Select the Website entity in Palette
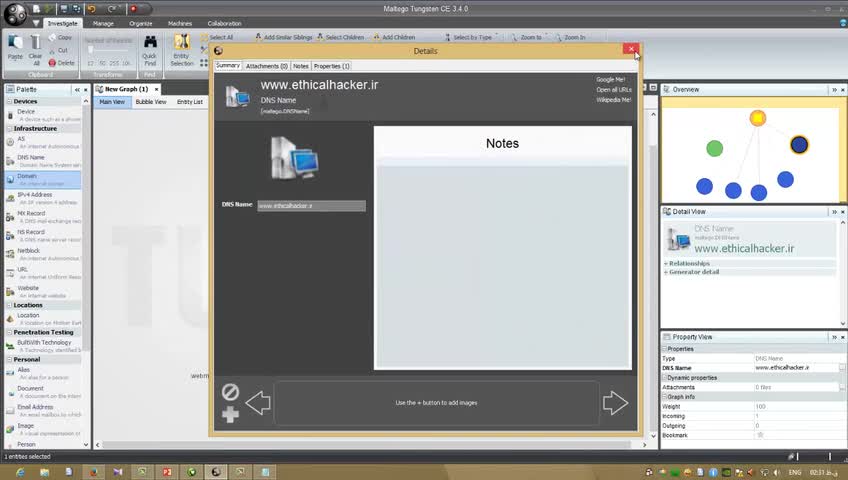This screenshot has height=480, width=848. point(43,291)
